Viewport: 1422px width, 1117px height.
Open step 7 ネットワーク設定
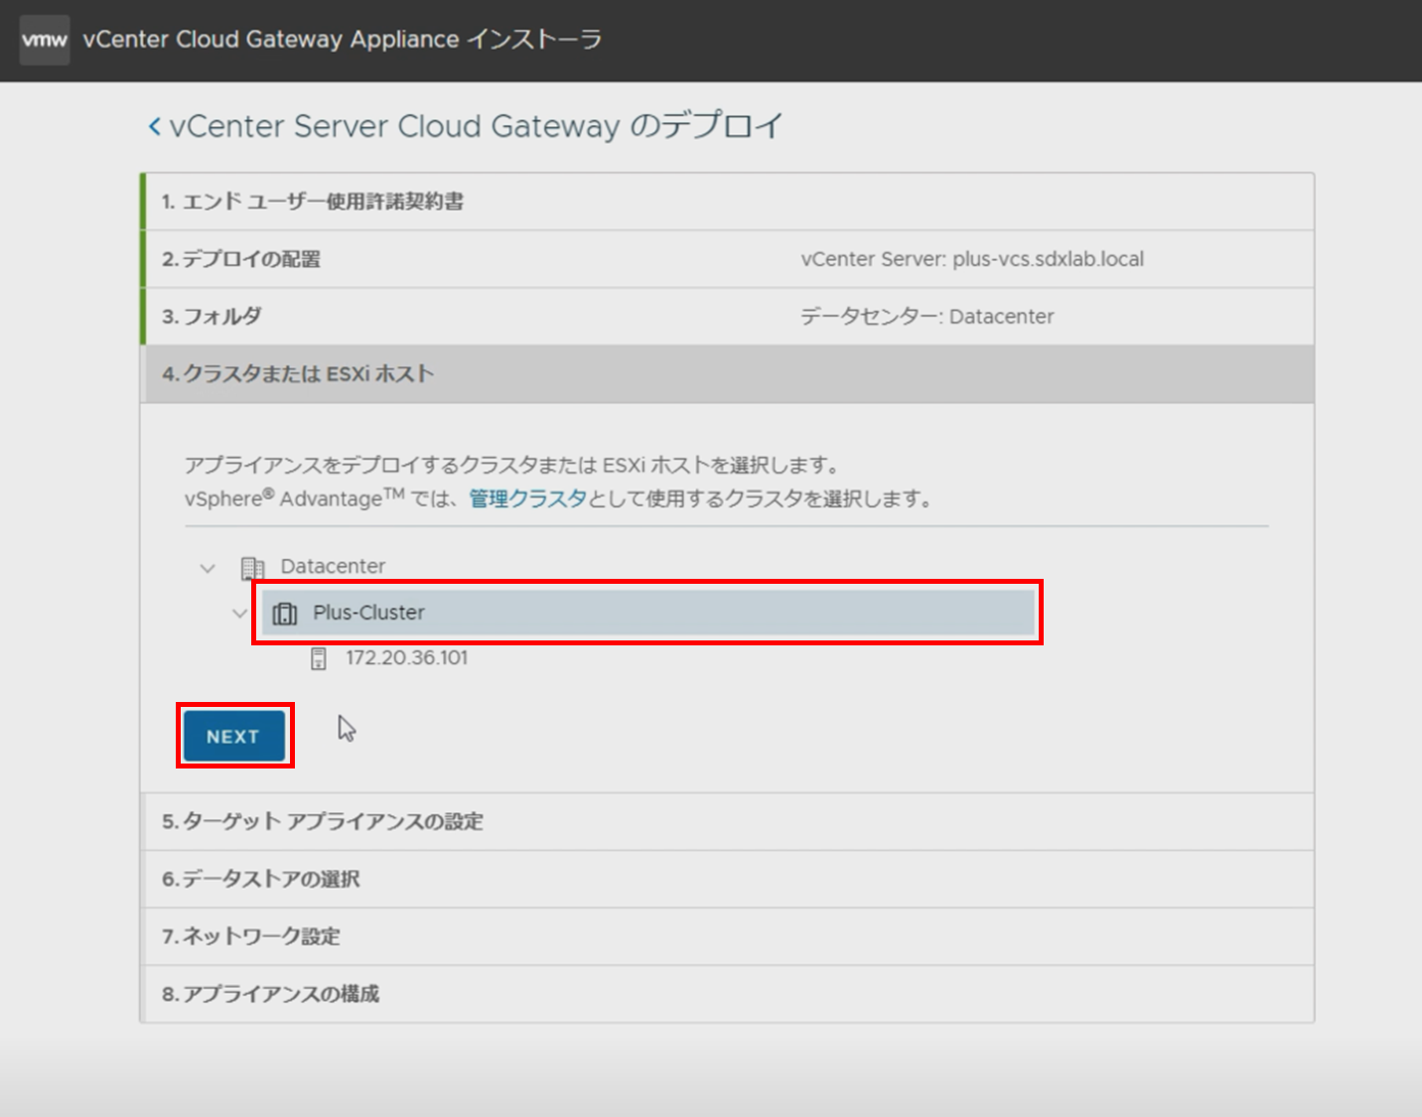pos(727,936)
